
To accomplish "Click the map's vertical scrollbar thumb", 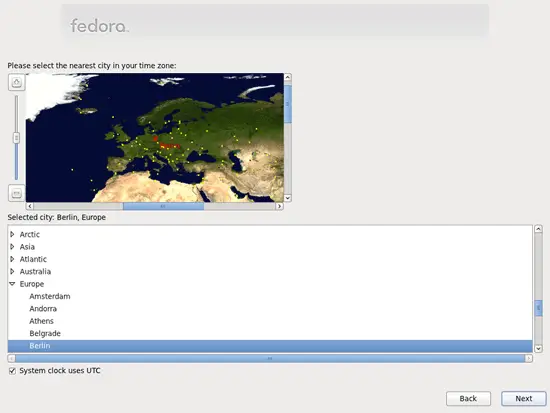I will [288, 104].
